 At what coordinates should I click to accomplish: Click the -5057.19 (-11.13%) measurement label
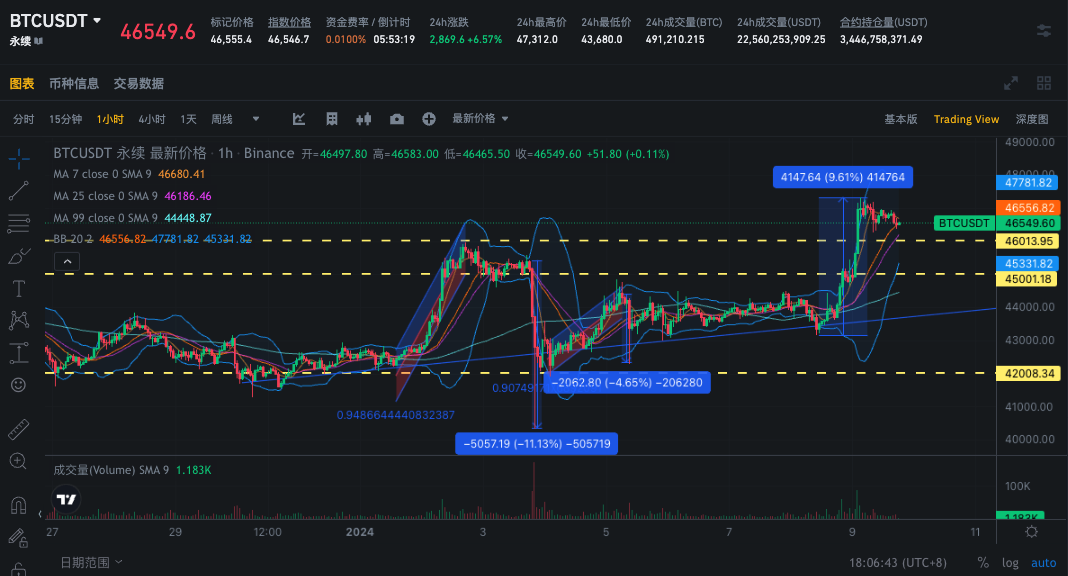[537, 443]
